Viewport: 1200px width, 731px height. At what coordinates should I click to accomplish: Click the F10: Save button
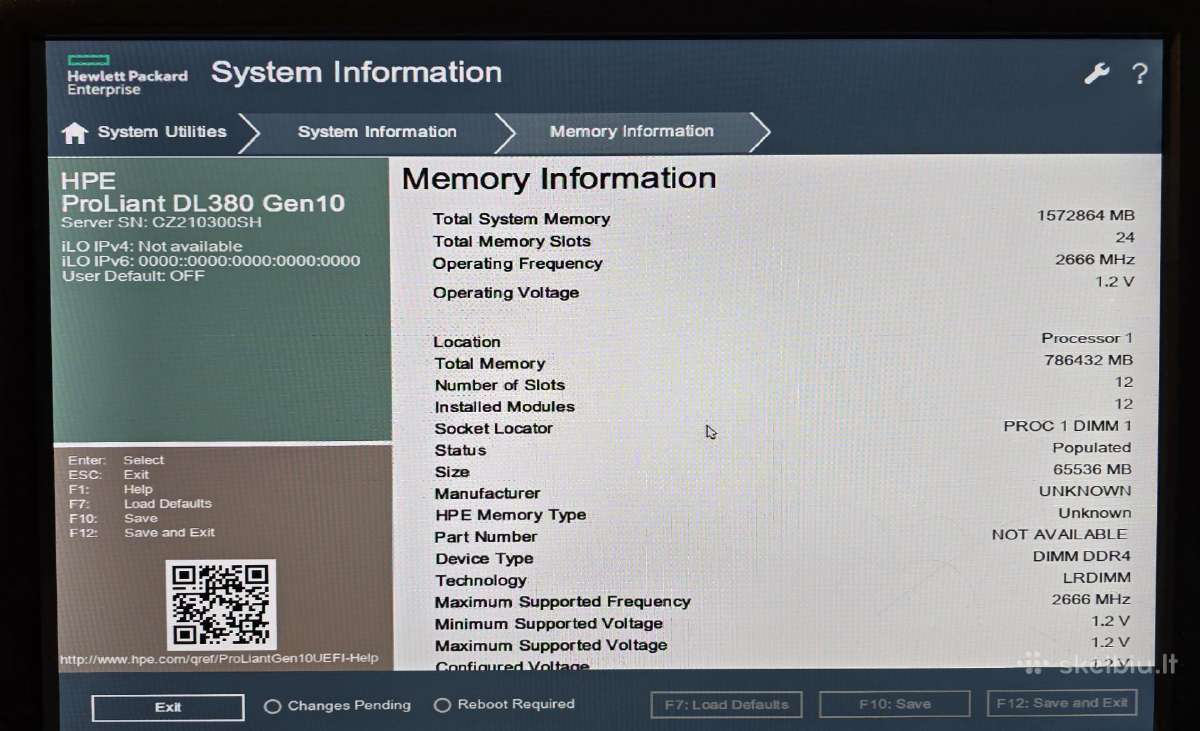(x=894, y=704)
